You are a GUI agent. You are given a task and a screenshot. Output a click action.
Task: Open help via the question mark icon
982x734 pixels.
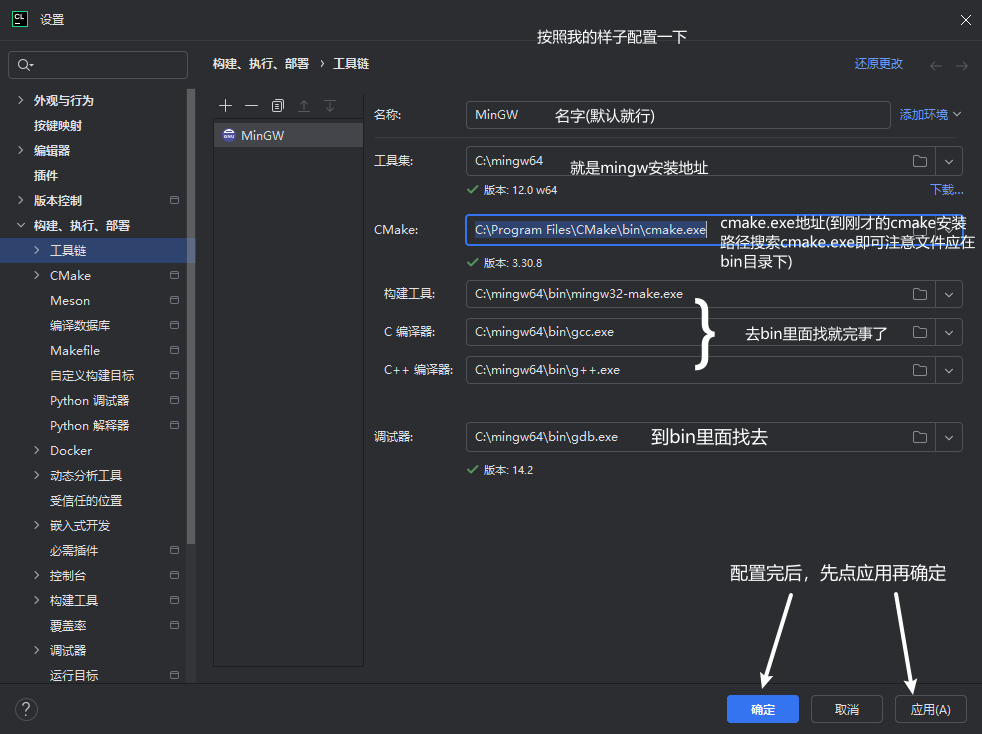[x=26, y=709]
